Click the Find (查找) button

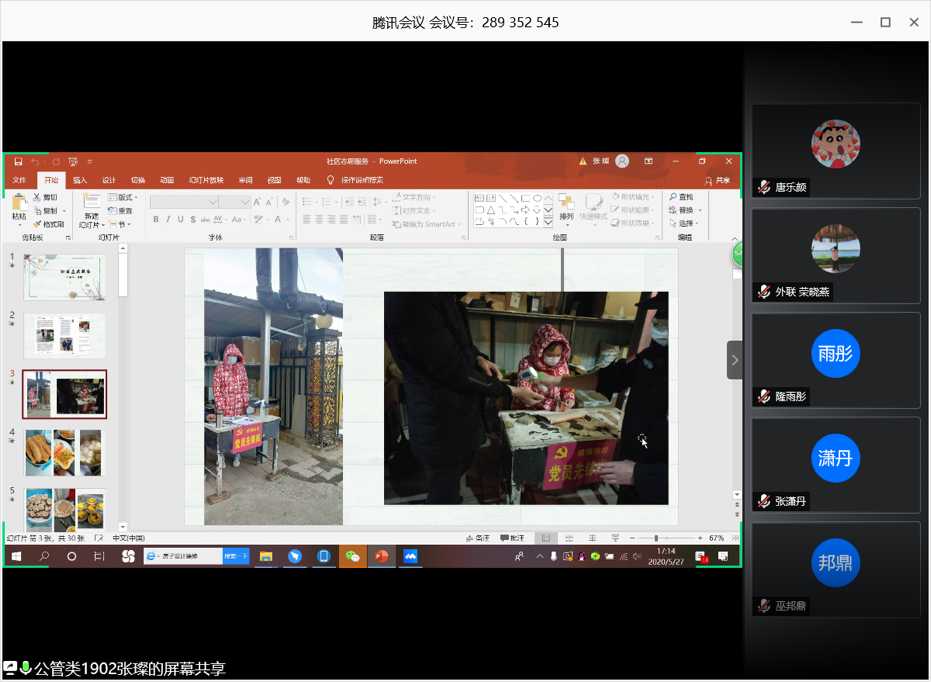click(682, 197)
